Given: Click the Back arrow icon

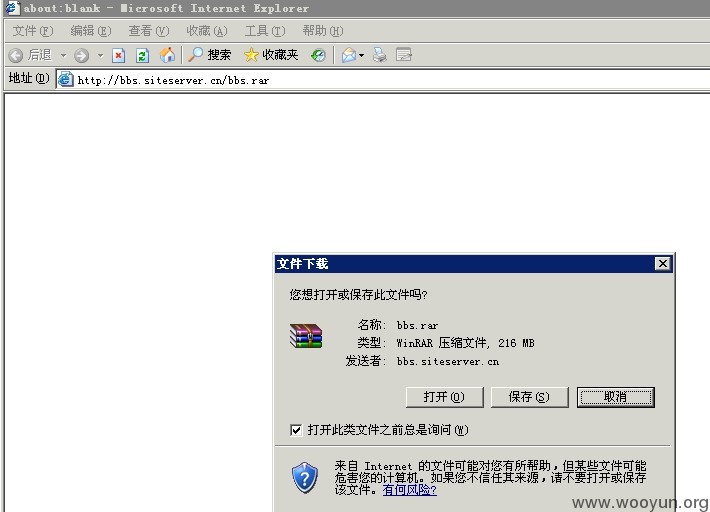Looking at the screenshot, I should point(16,55).
